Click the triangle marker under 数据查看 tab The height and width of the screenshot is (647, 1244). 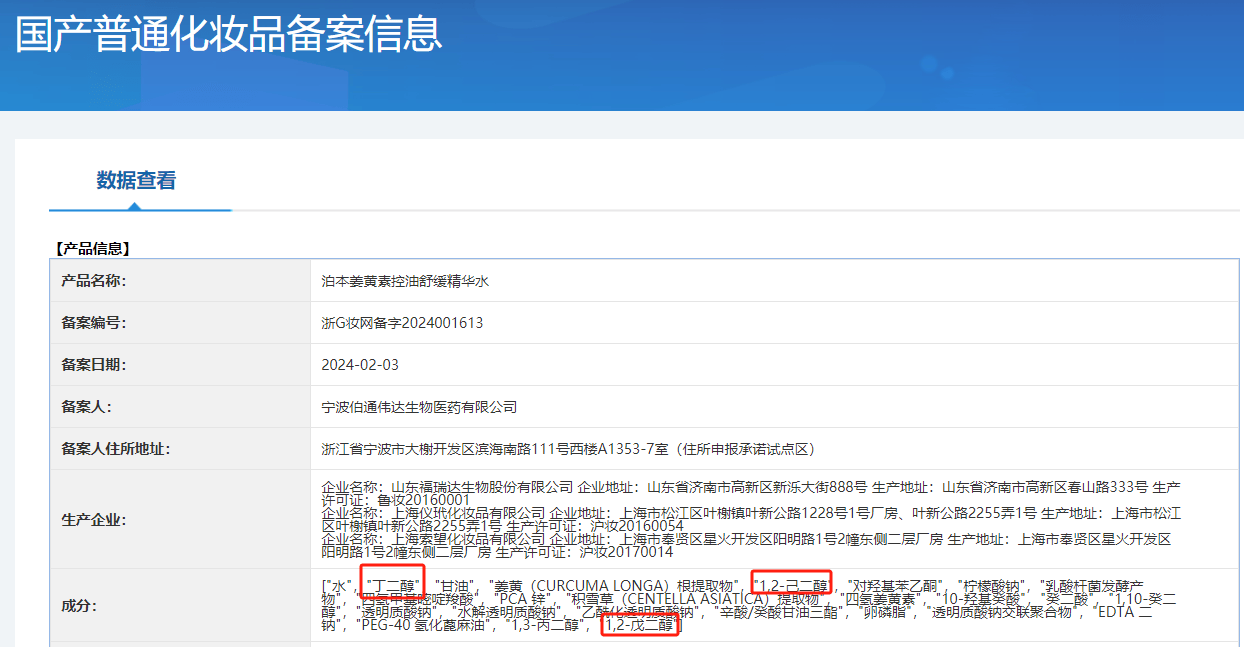click(134, 206)
